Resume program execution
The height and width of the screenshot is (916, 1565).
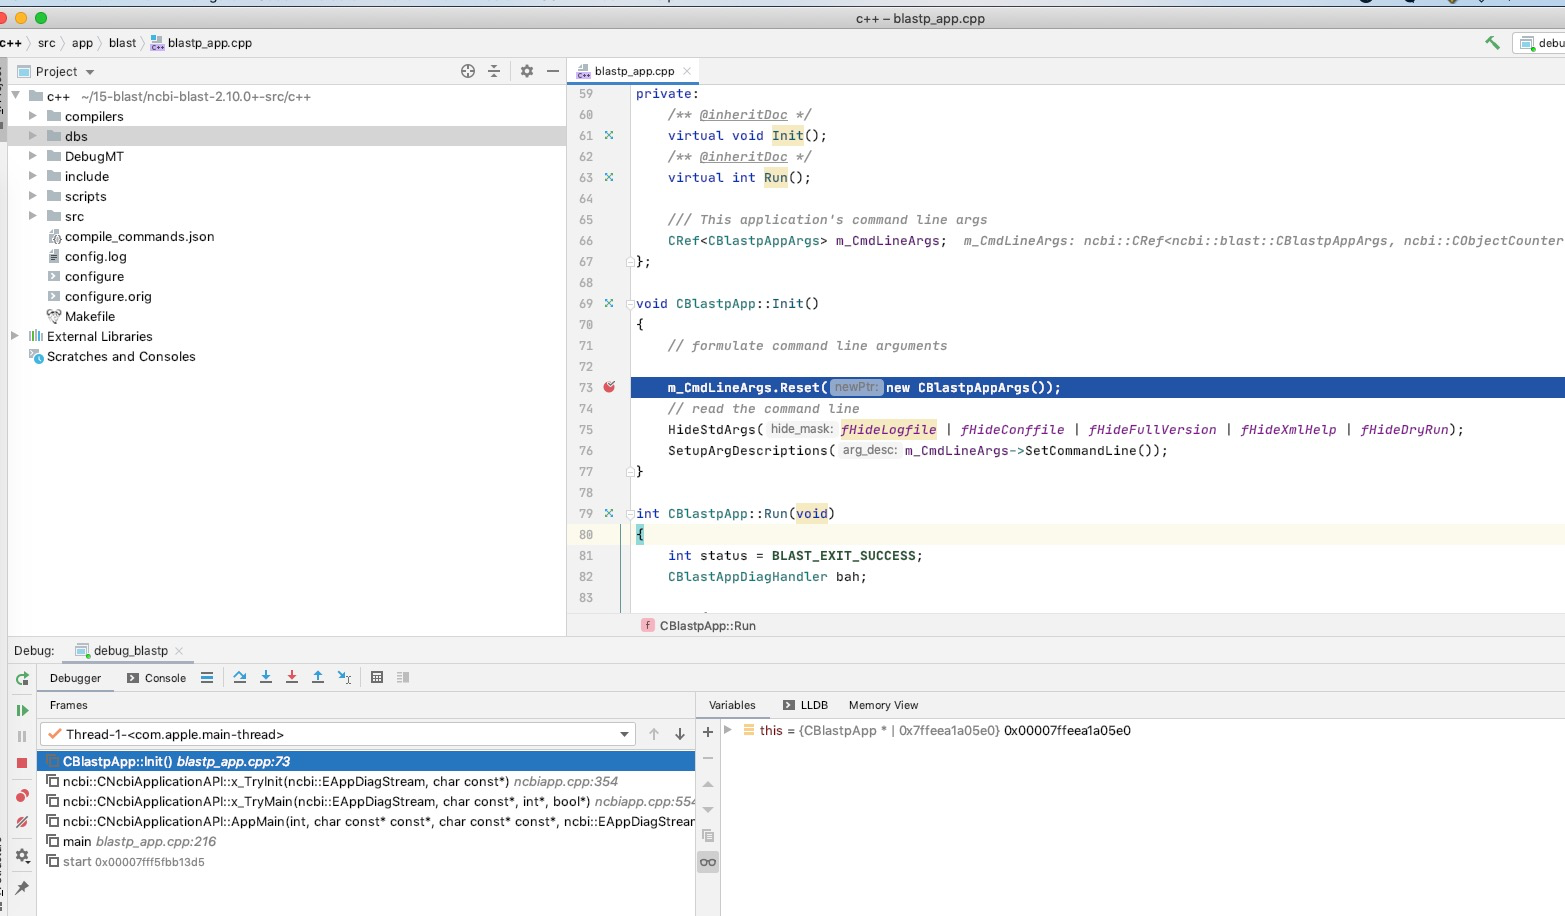(22, 711)
